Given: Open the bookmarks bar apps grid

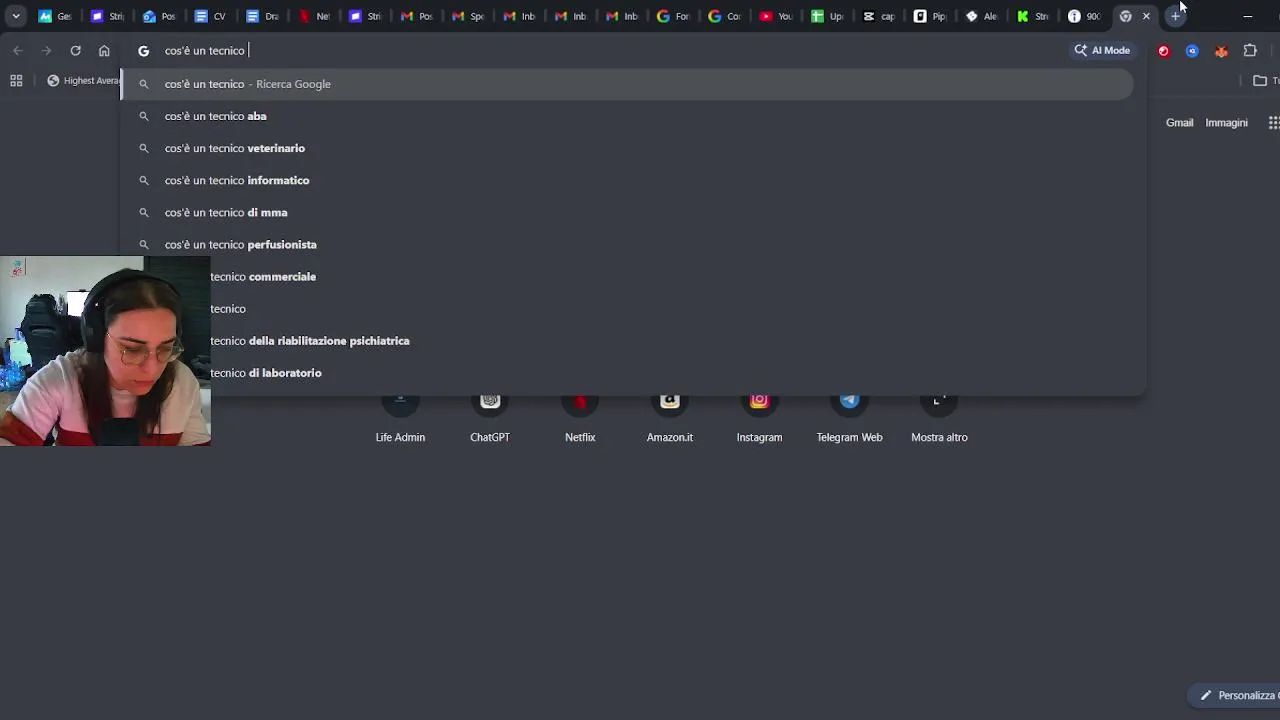Looking at the screenshot, I should pos(16,81).
